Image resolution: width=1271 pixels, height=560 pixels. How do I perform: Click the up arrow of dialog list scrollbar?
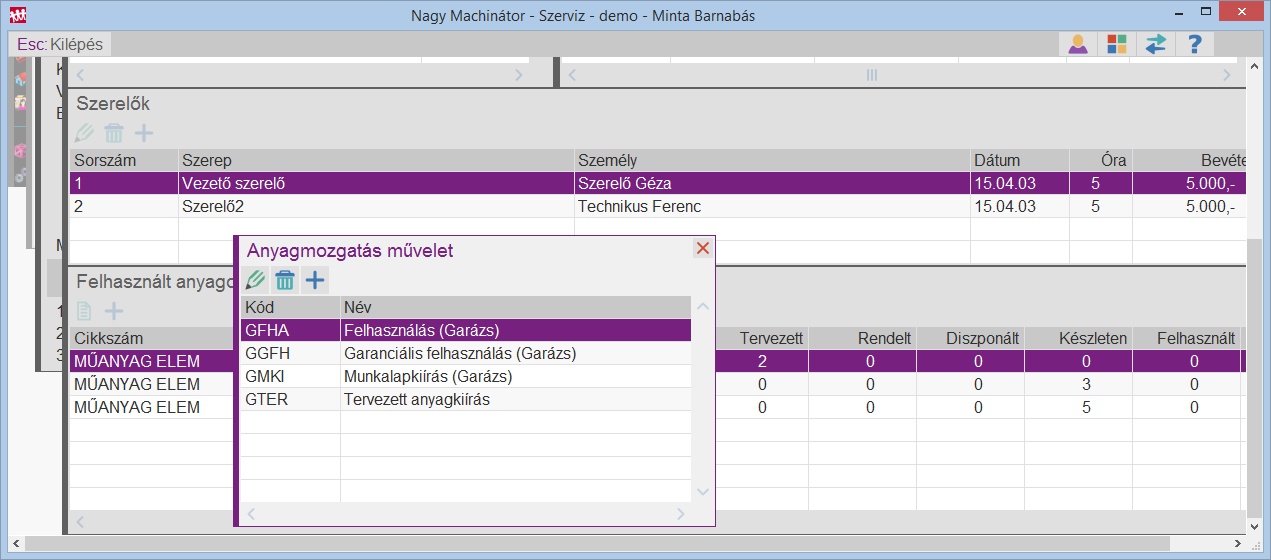click(702, 307)
